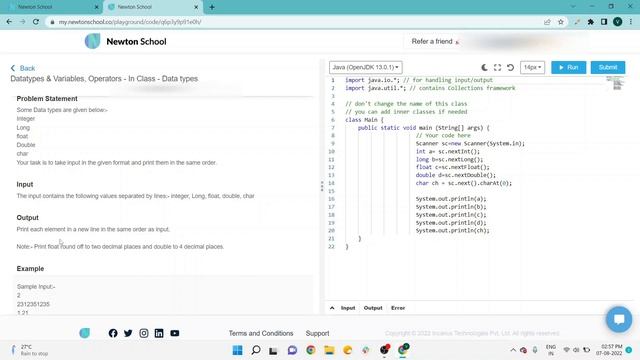Image resolution: width=640 pixels, height=360 pixels.
Task: Open the Support link
Action: (x=317, y=333)
